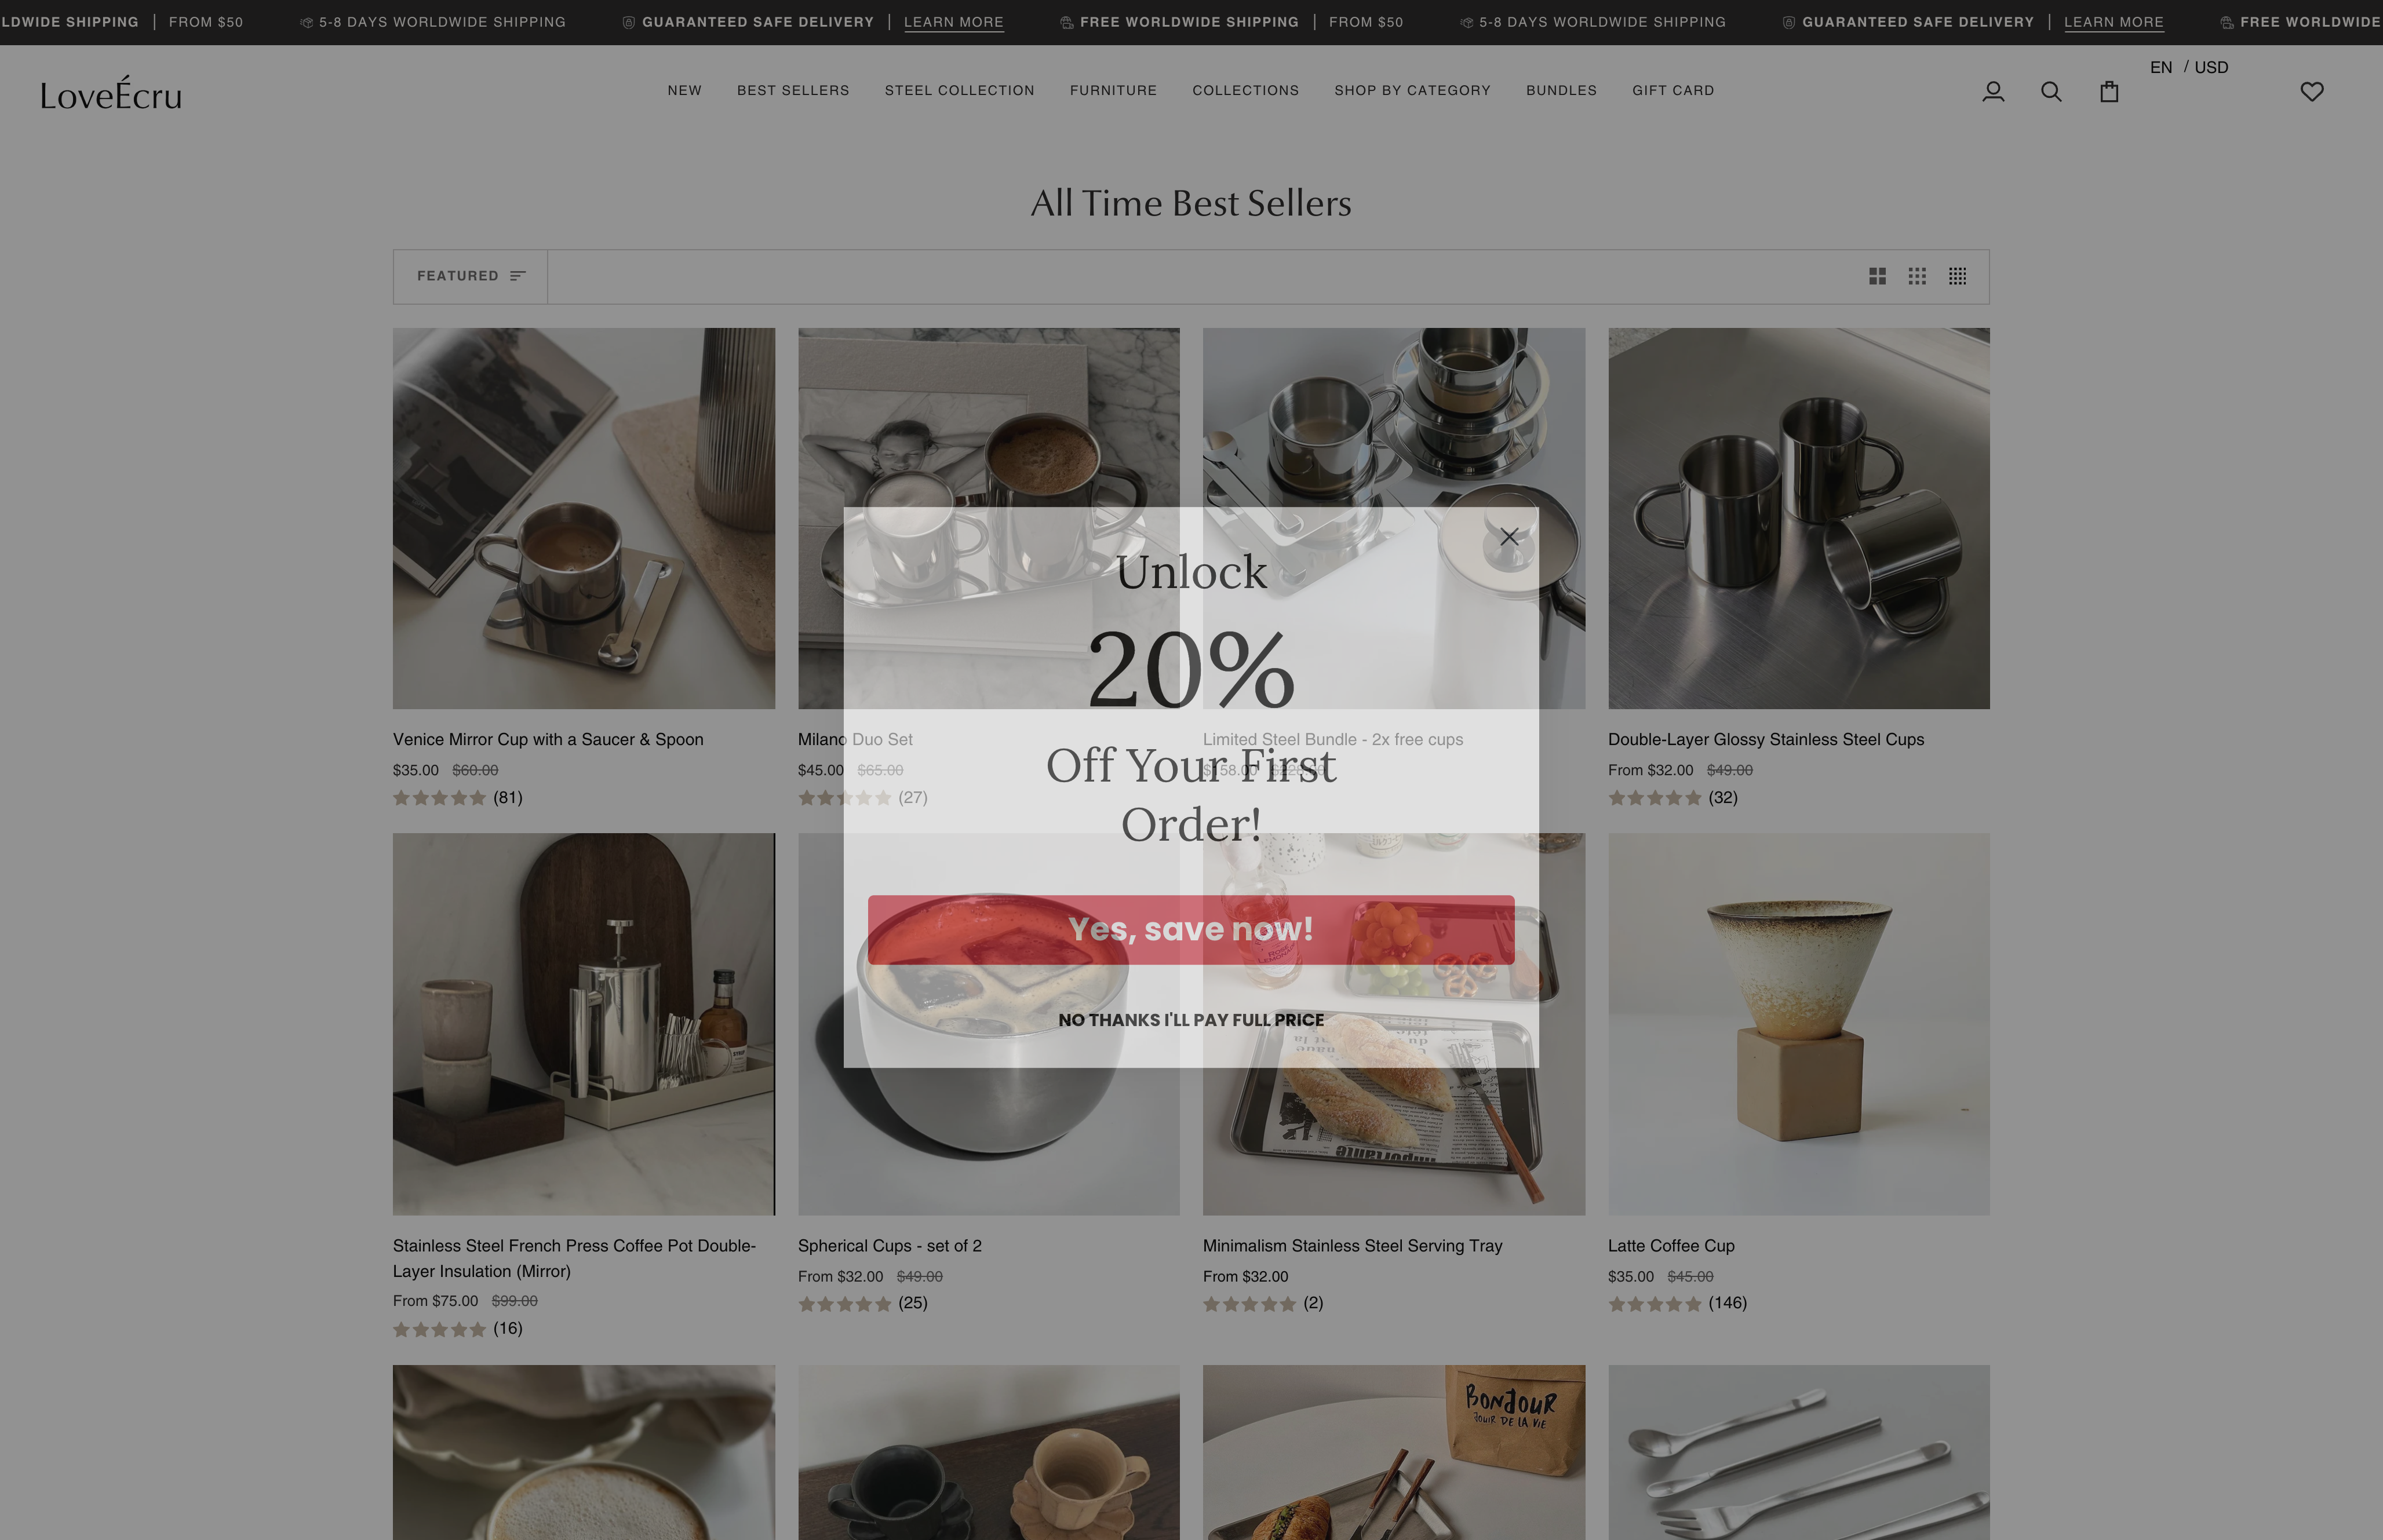
Task: Expand the Shop By Category menu
Action: [1412, 90]
